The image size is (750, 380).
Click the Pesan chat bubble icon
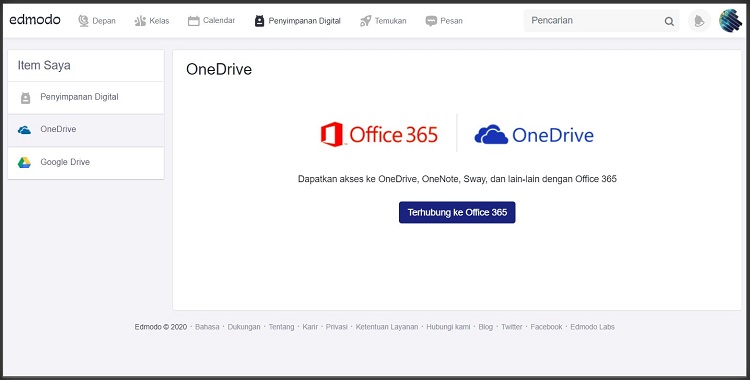431,21
